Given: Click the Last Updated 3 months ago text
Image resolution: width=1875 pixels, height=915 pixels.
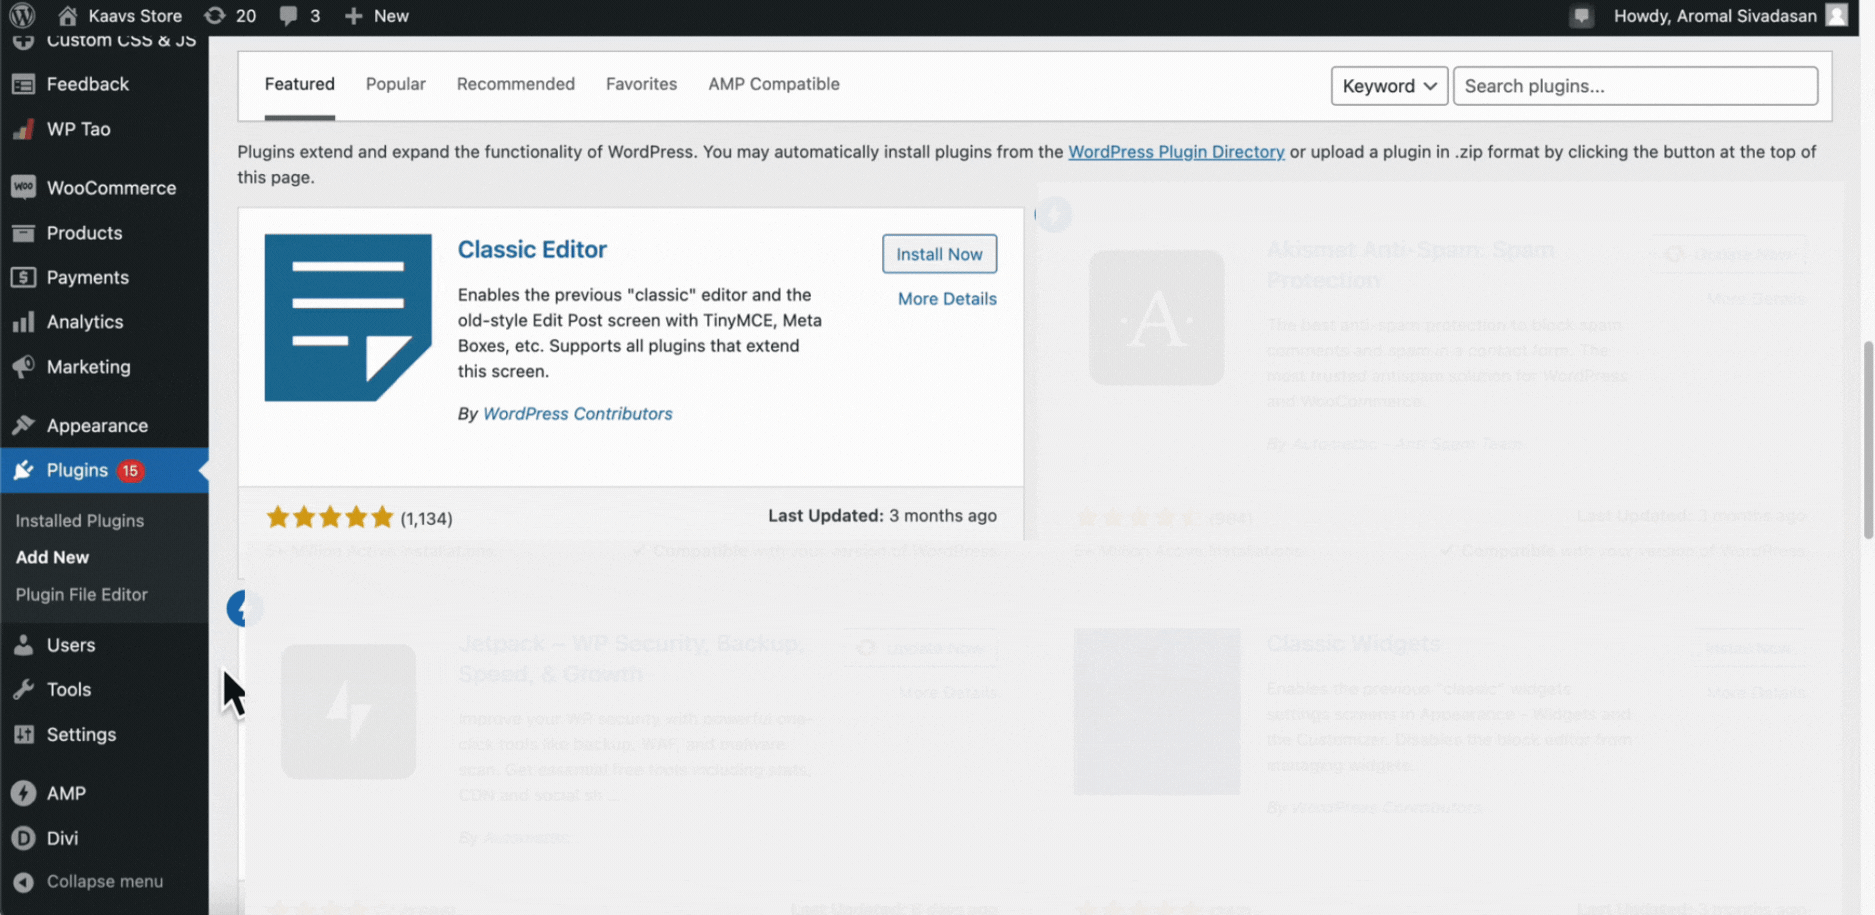Looking at the screenshot, I should 882,516.
